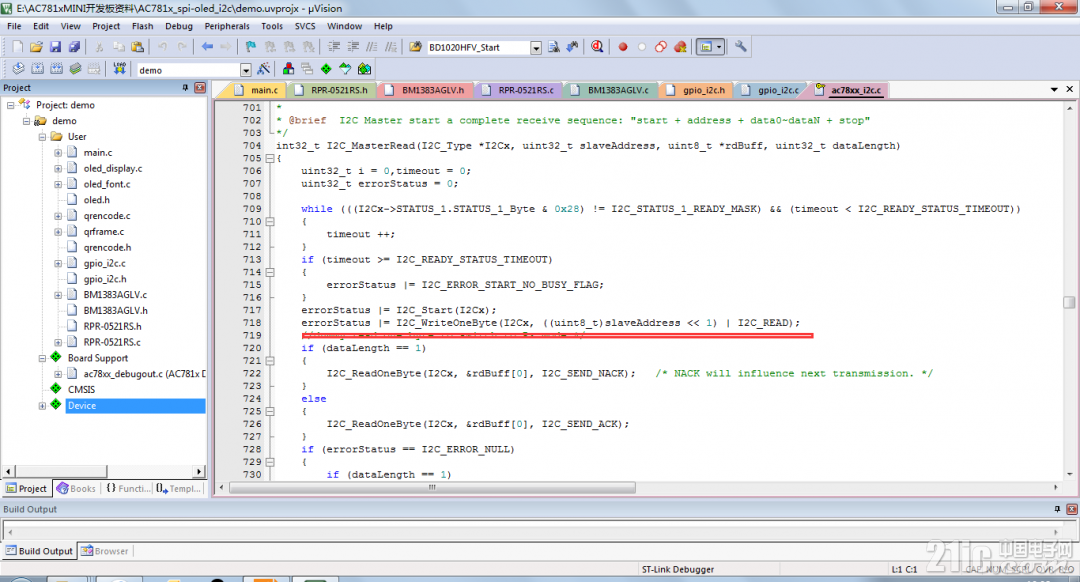Kill all breakpoints using the toolbar icon
The width and height of the screenshot is (1080, 582).
(680, 47)
